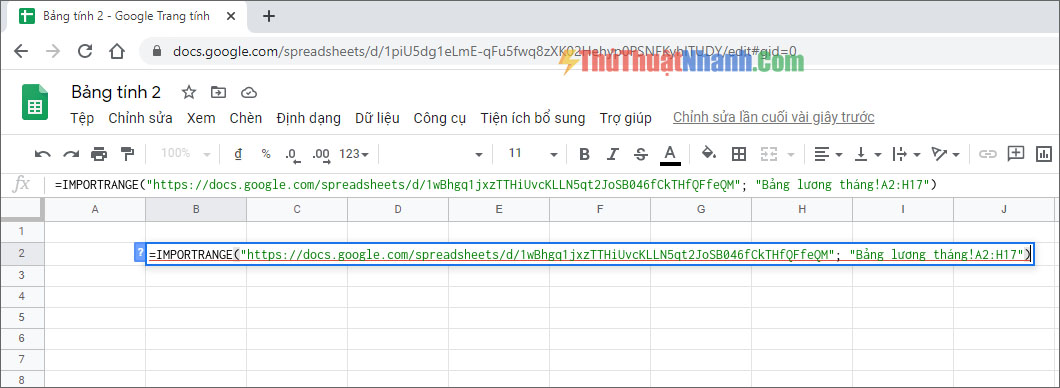Open the Định dạng menu
1060x388 pixels.
click(x=308, y=118)
